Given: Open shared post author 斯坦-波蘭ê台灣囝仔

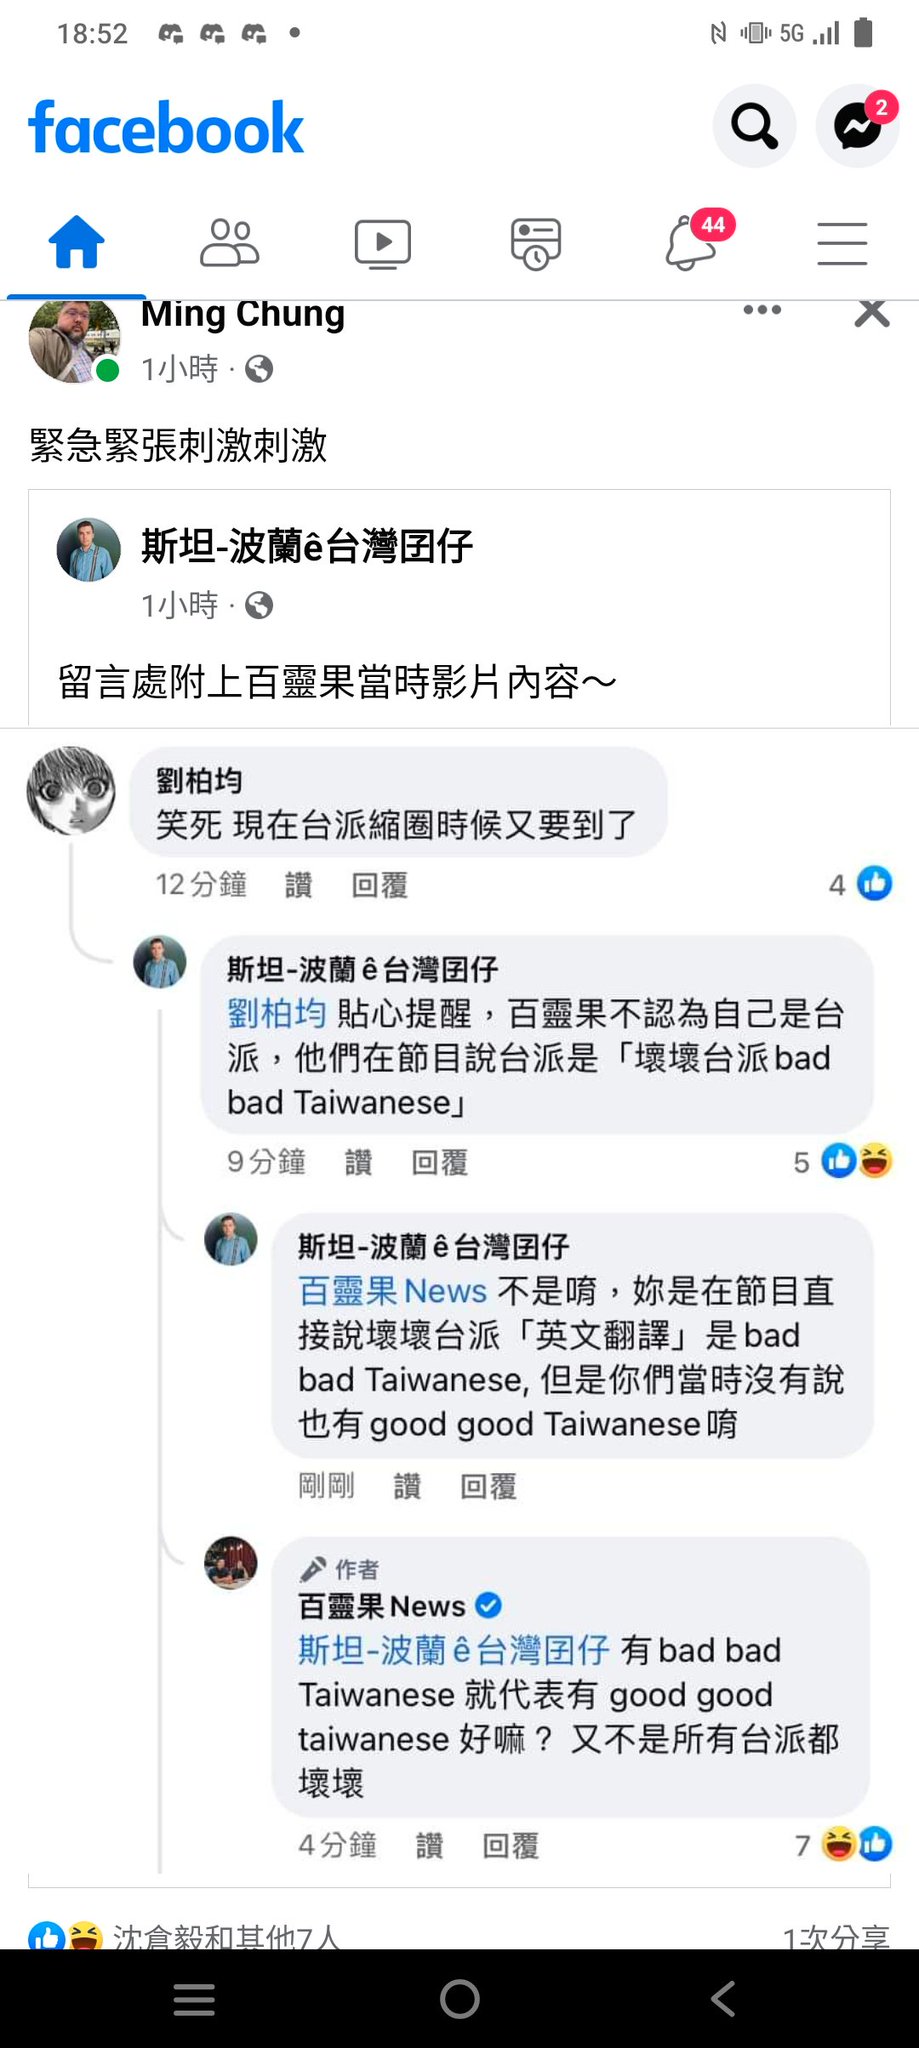Looking at the screenshot, I should point(306,546).
